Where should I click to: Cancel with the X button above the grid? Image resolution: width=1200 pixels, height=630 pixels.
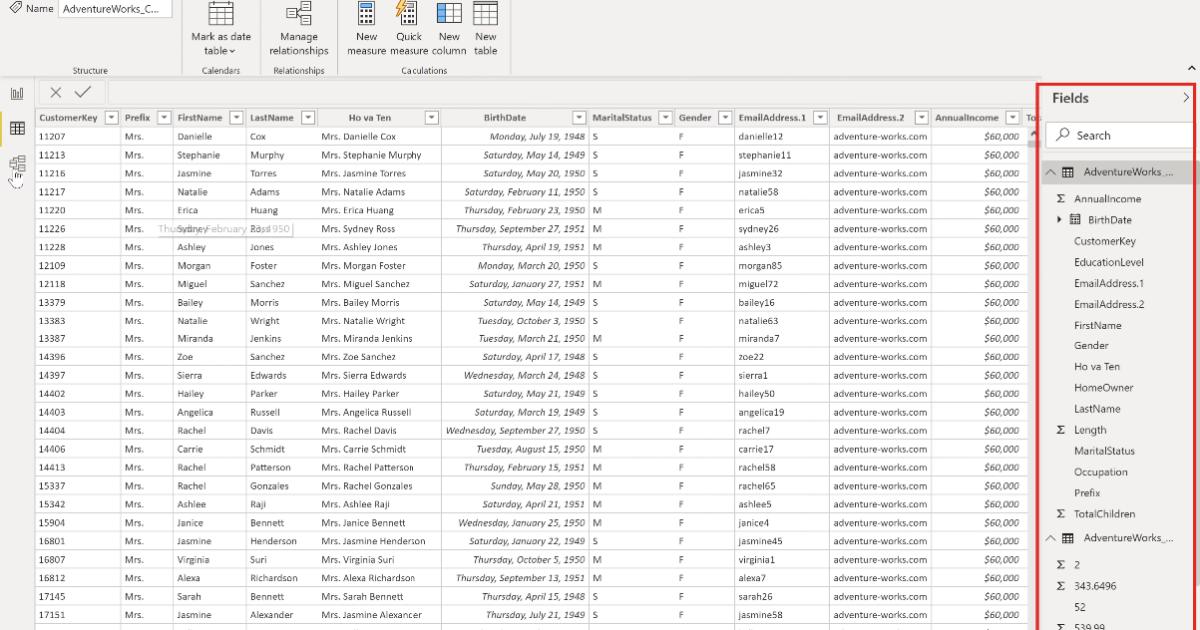point(55,92)
